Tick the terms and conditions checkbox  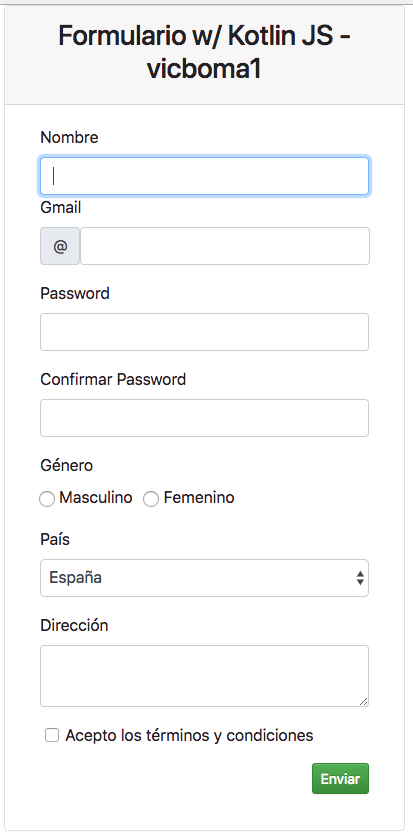[x=52, y=736]
